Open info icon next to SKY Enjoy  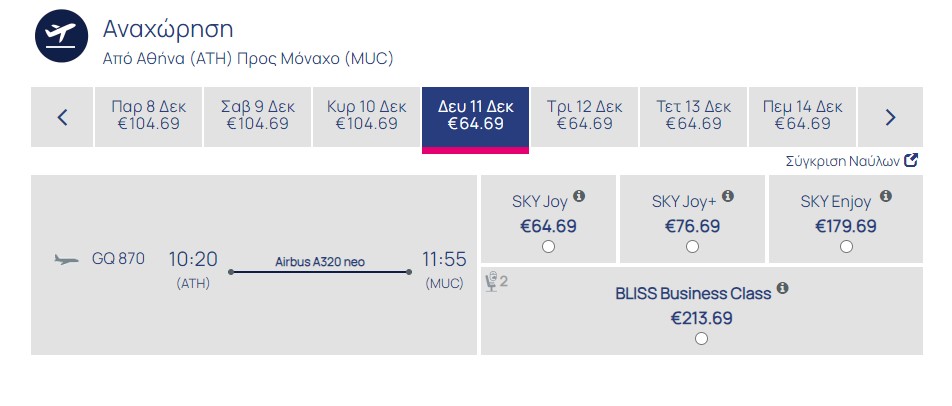click(886, 196)
